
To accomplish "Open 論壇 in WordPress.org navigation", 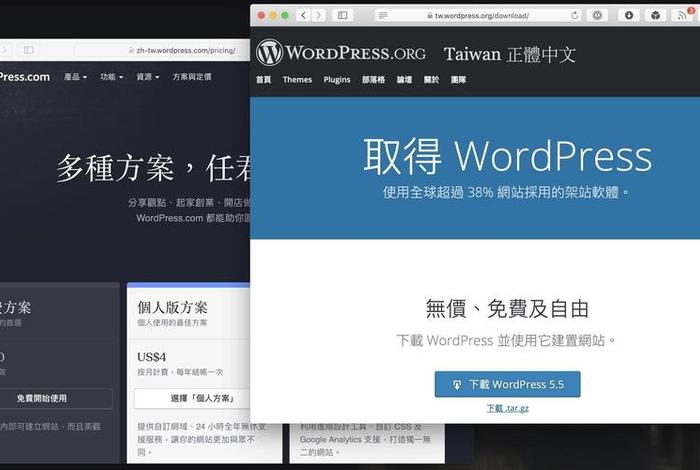I will (404, 79).
